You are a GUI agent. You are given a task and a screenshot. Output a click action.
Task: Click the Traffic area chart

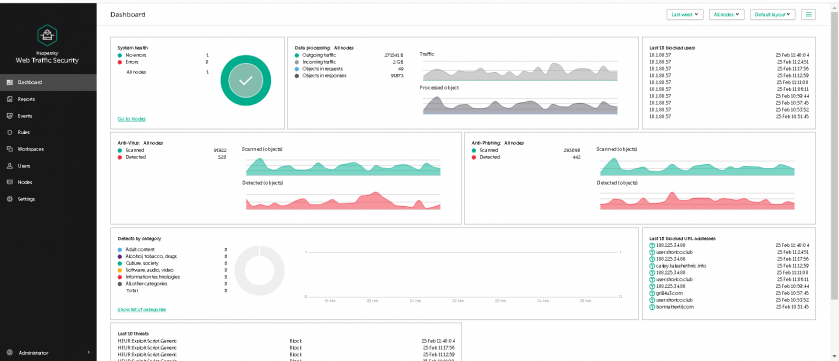pyautogui.click(x=520, y=71)
